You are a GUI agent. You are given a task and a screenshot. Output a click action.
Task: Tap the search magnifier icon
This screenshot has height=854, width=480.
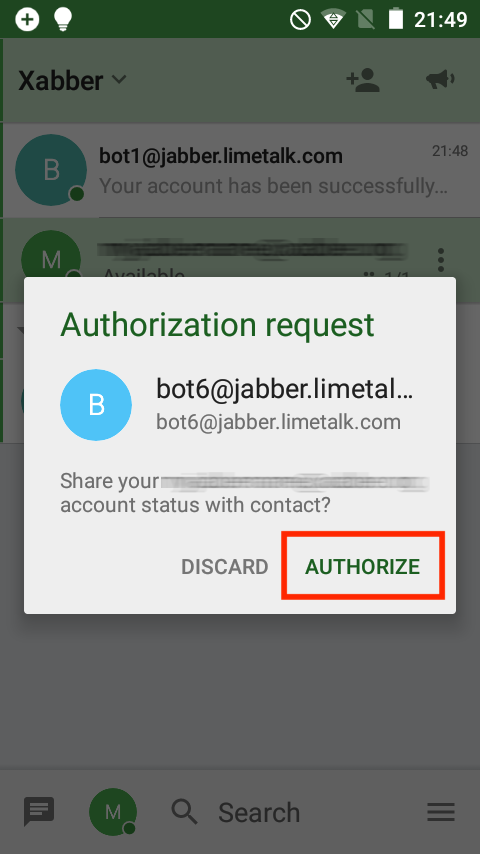point(185,812)
